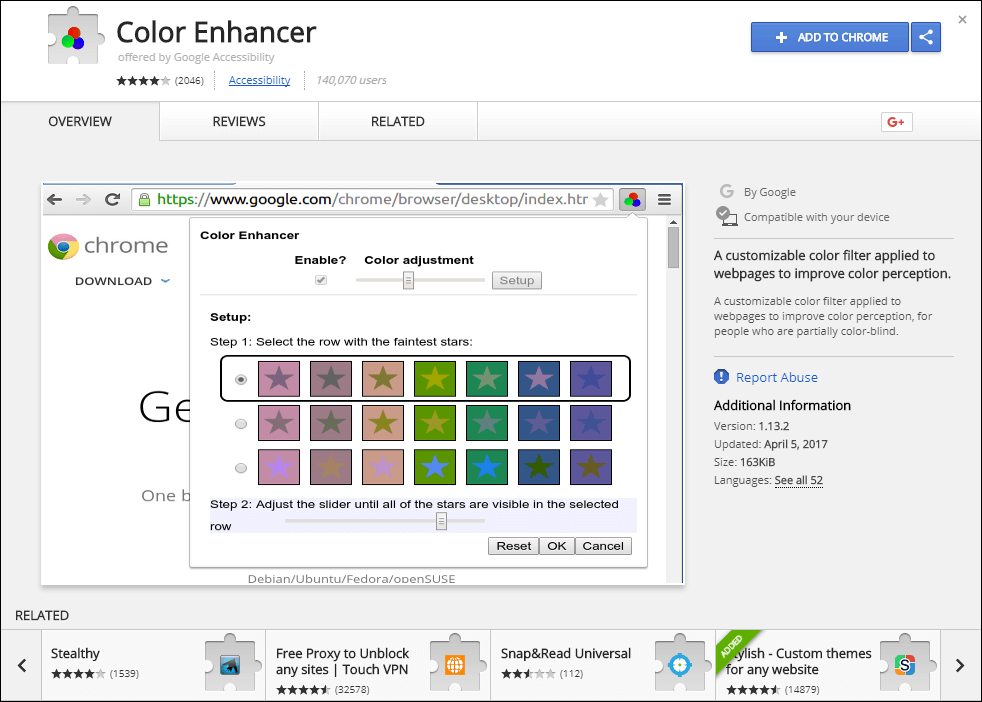Click the share icon button
The width and height of the screenshot is (982, 702).
pos(926,38)
